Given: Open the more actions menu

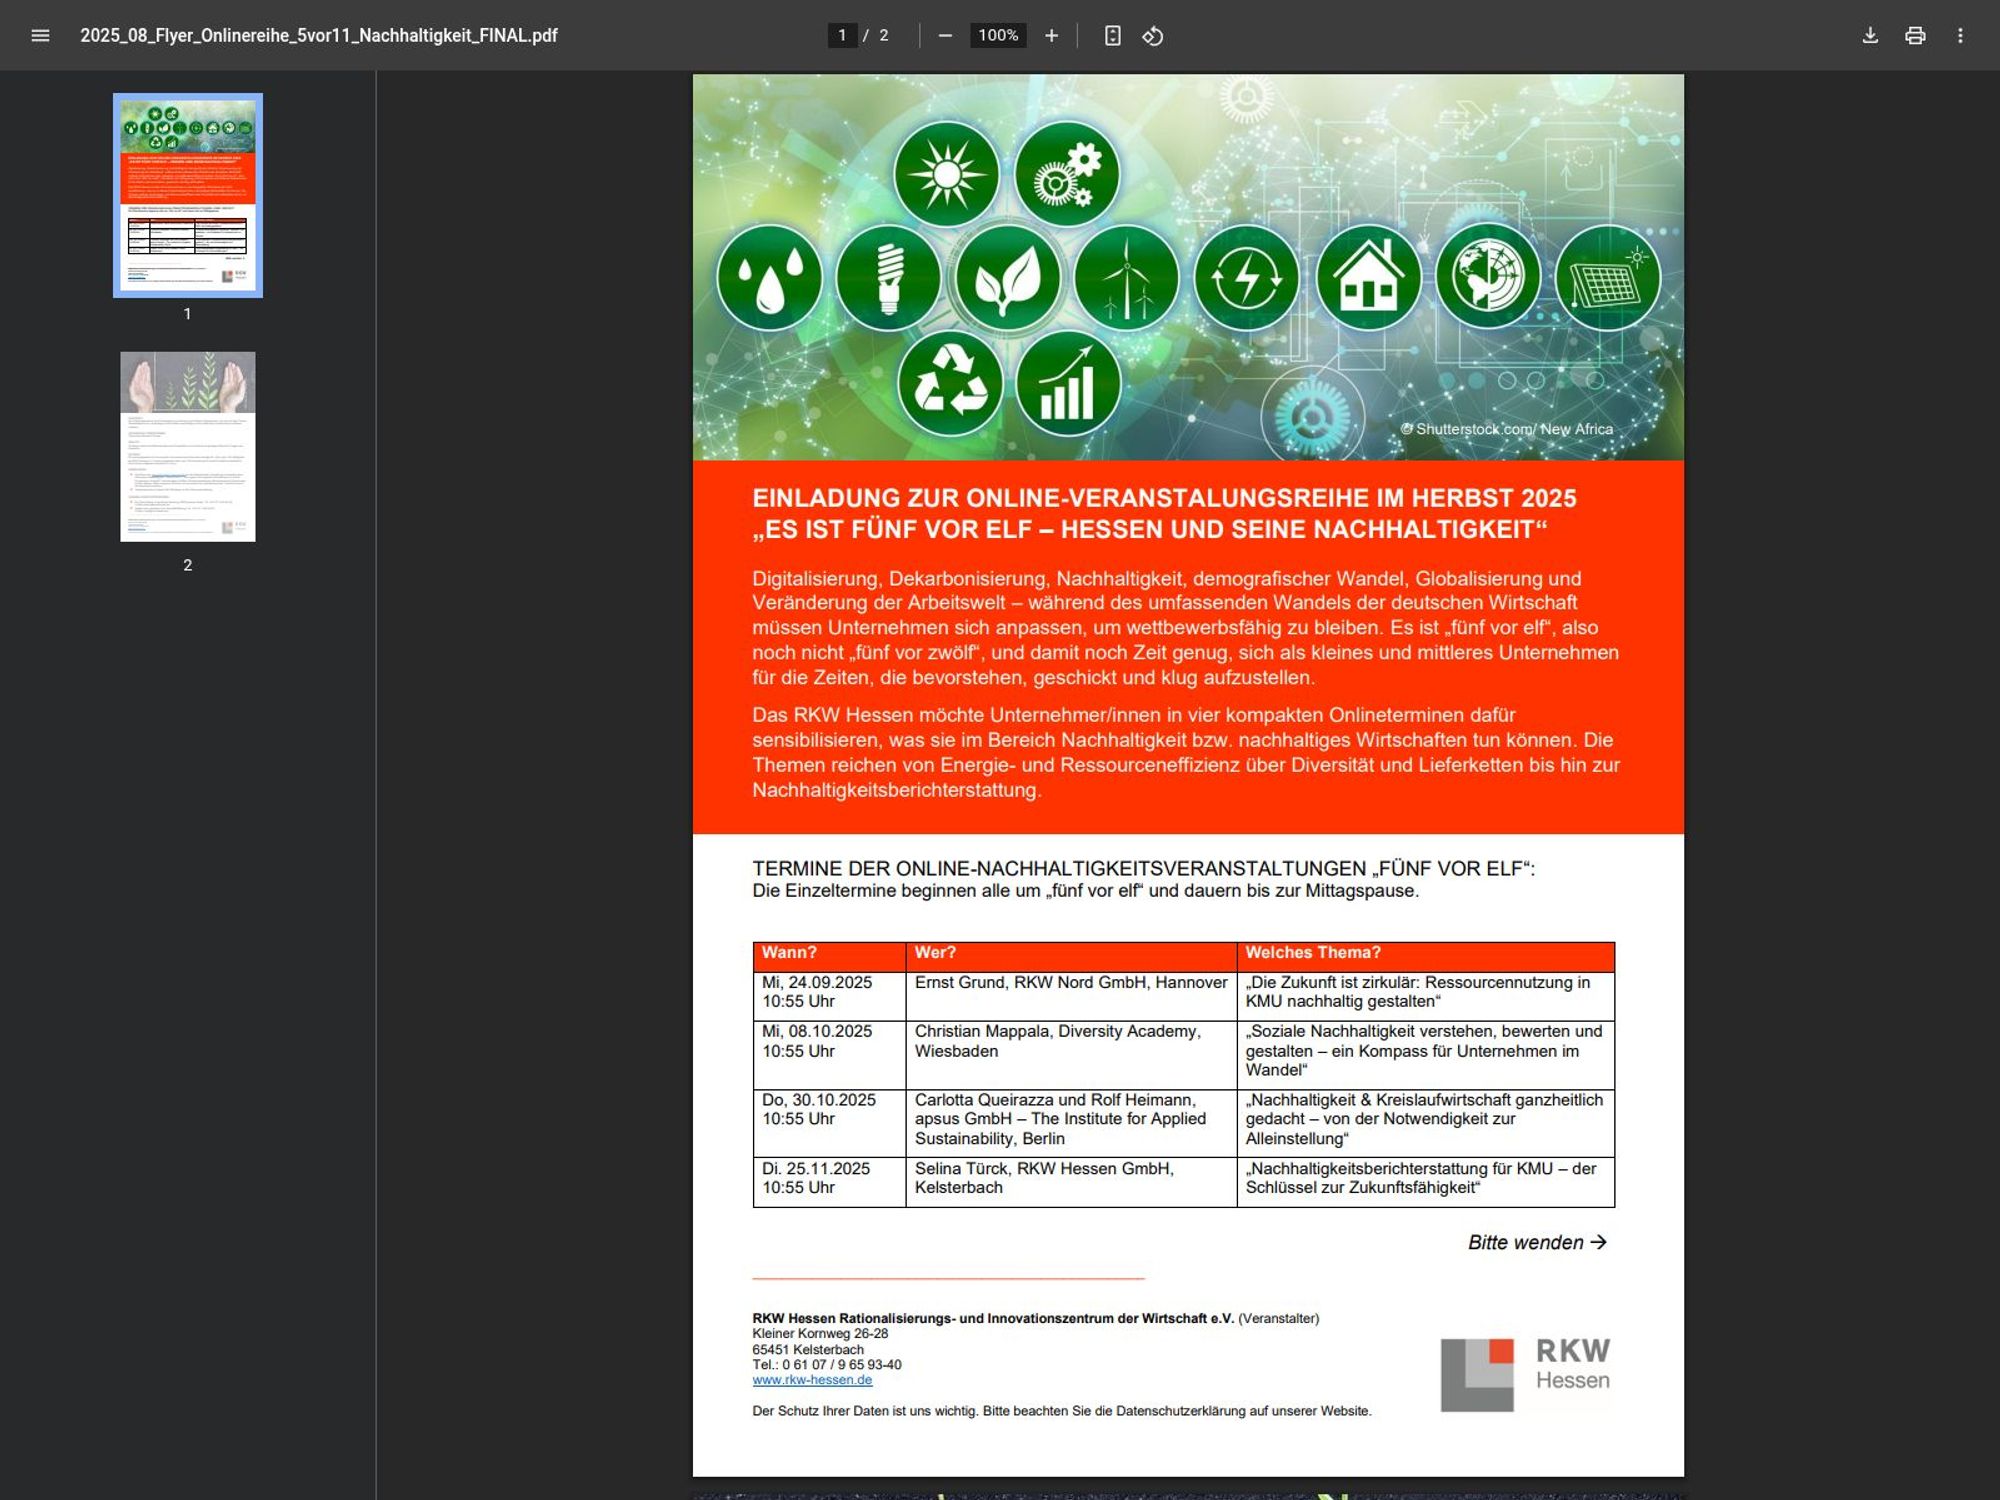Looking at the screenshot, I should 1960,36.
